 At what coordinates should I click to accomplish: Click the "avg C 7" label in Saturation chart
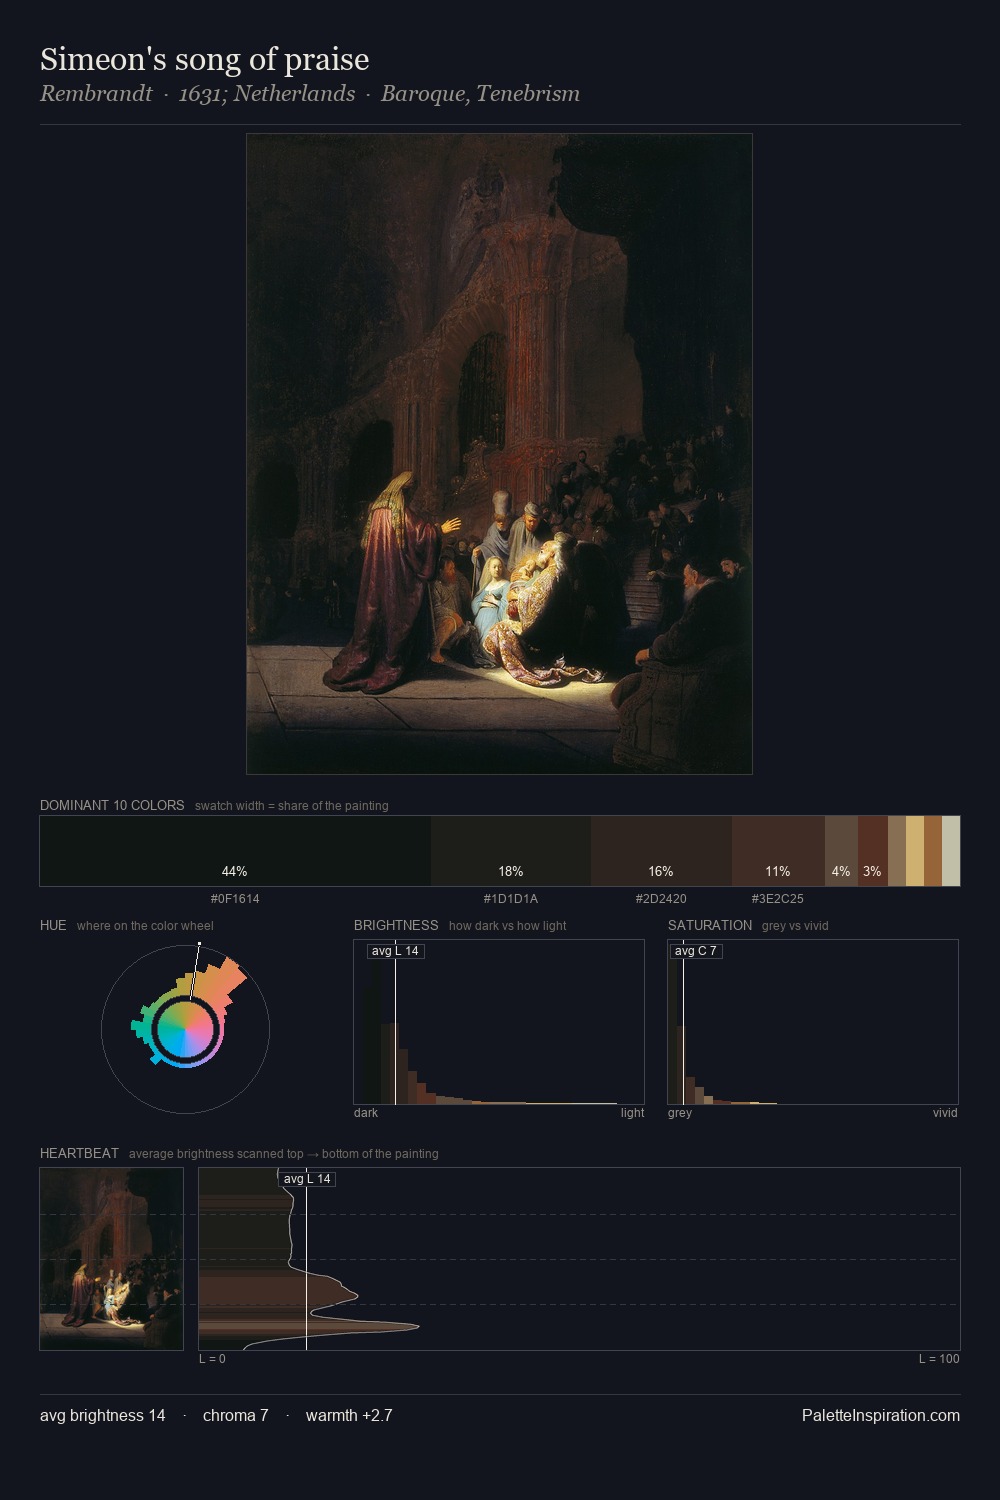[x=695, y=951]
